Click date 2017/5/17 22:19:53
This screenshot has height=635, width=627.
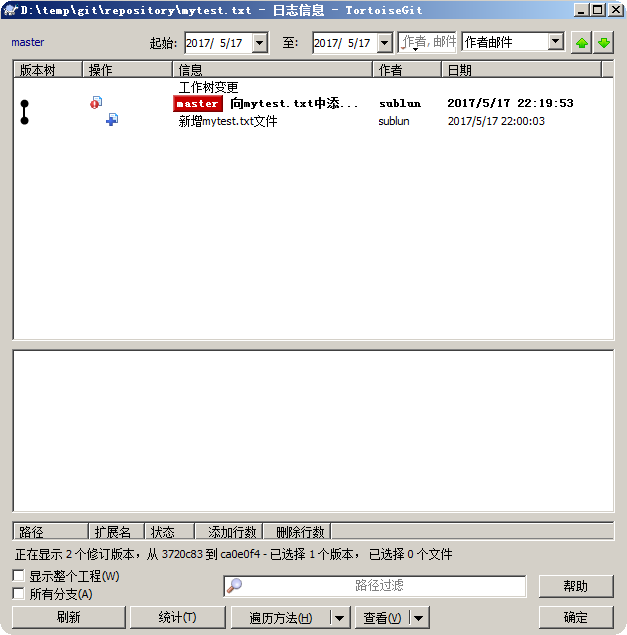[510, 103]
